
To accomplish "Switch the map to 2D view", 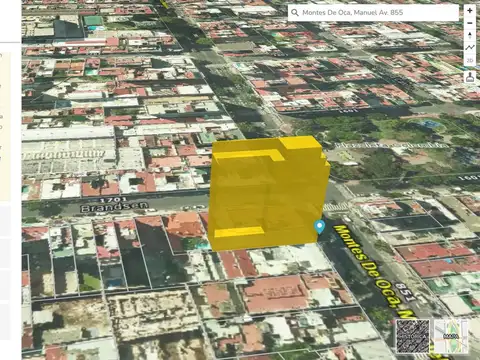I will click(x=470, y=60).
